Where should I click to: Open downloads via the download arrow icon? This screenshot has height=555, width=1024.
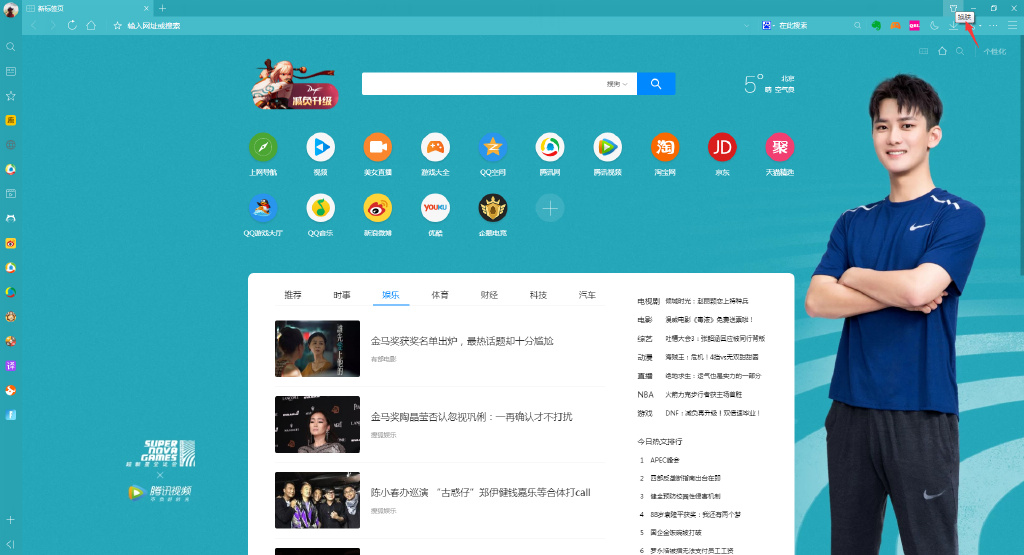(x=953, y=25)
